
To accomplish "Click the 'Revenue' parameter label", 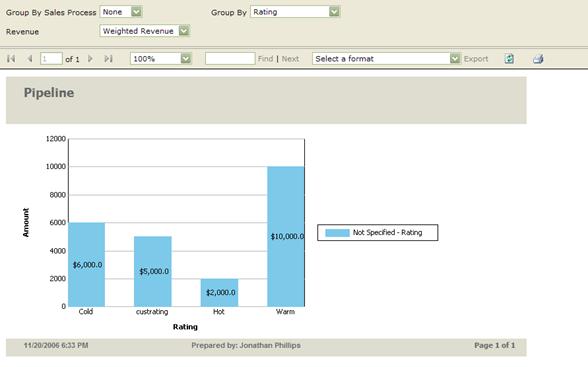I will click(22, 31).
